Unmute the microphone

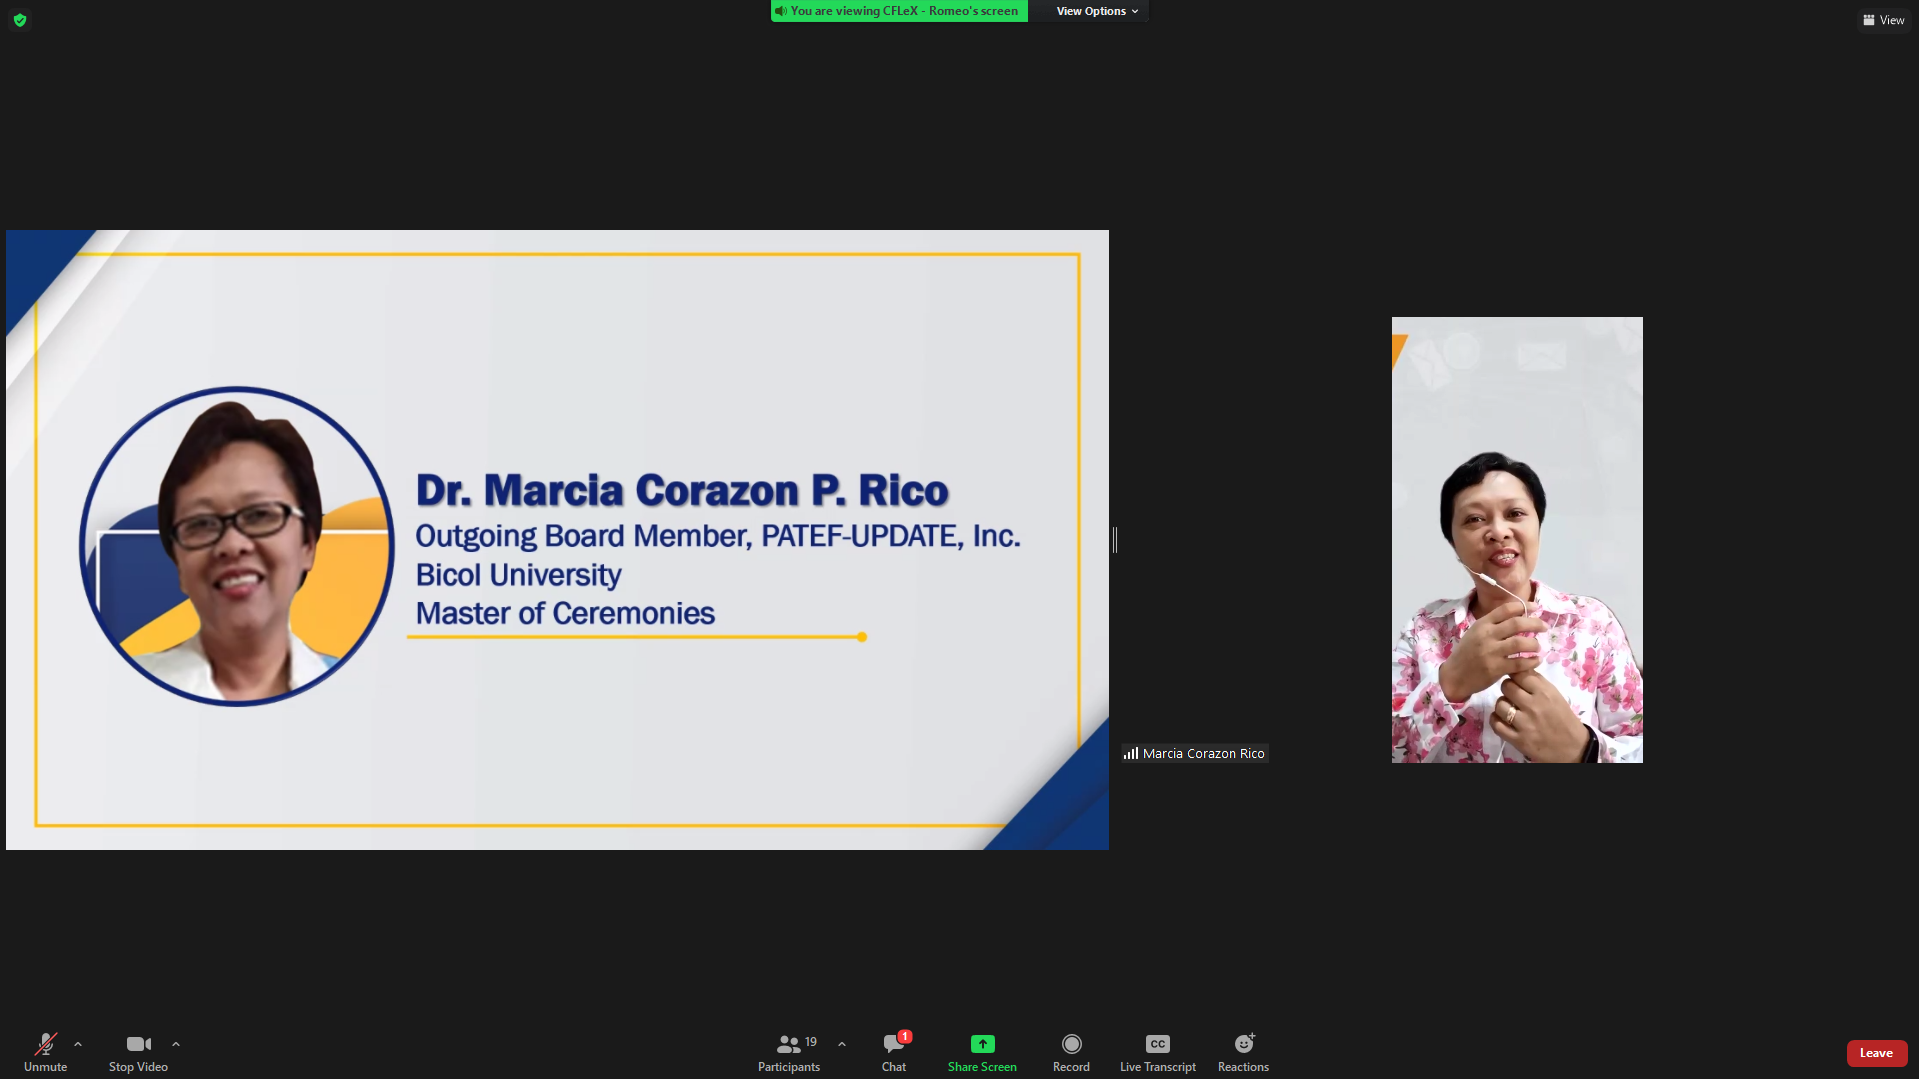click(x=45, y=1051)
